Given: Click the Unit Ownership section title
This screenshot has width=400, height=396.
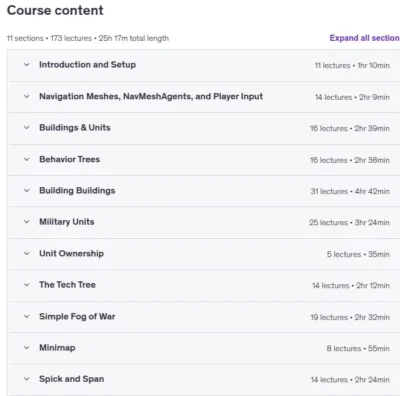Looking at the screenshot, I should [x=71, y=253].
